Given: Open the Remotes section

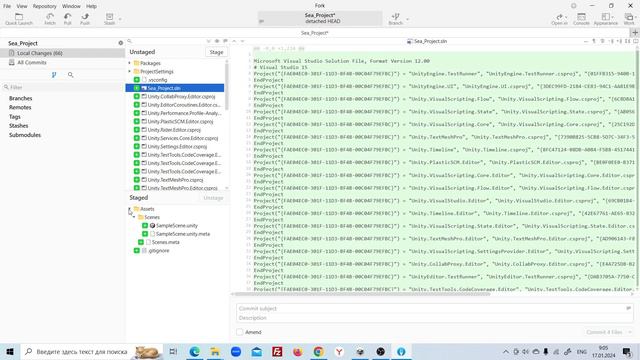Looking at the screenshot, I should coord(20,107).
